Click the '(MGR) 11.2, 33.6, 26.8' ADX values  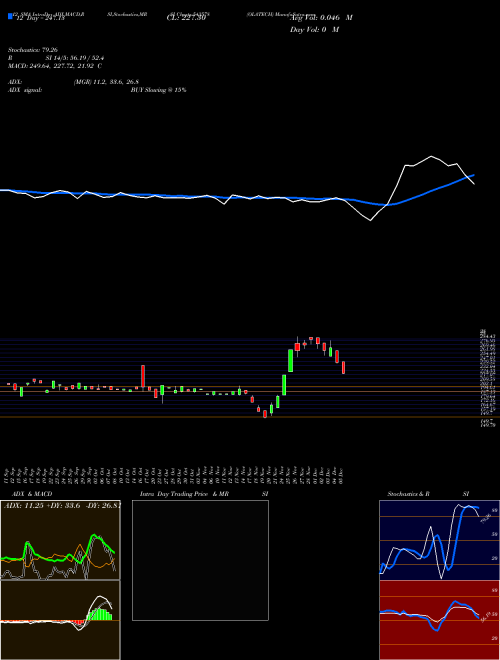tap(106, 82)
